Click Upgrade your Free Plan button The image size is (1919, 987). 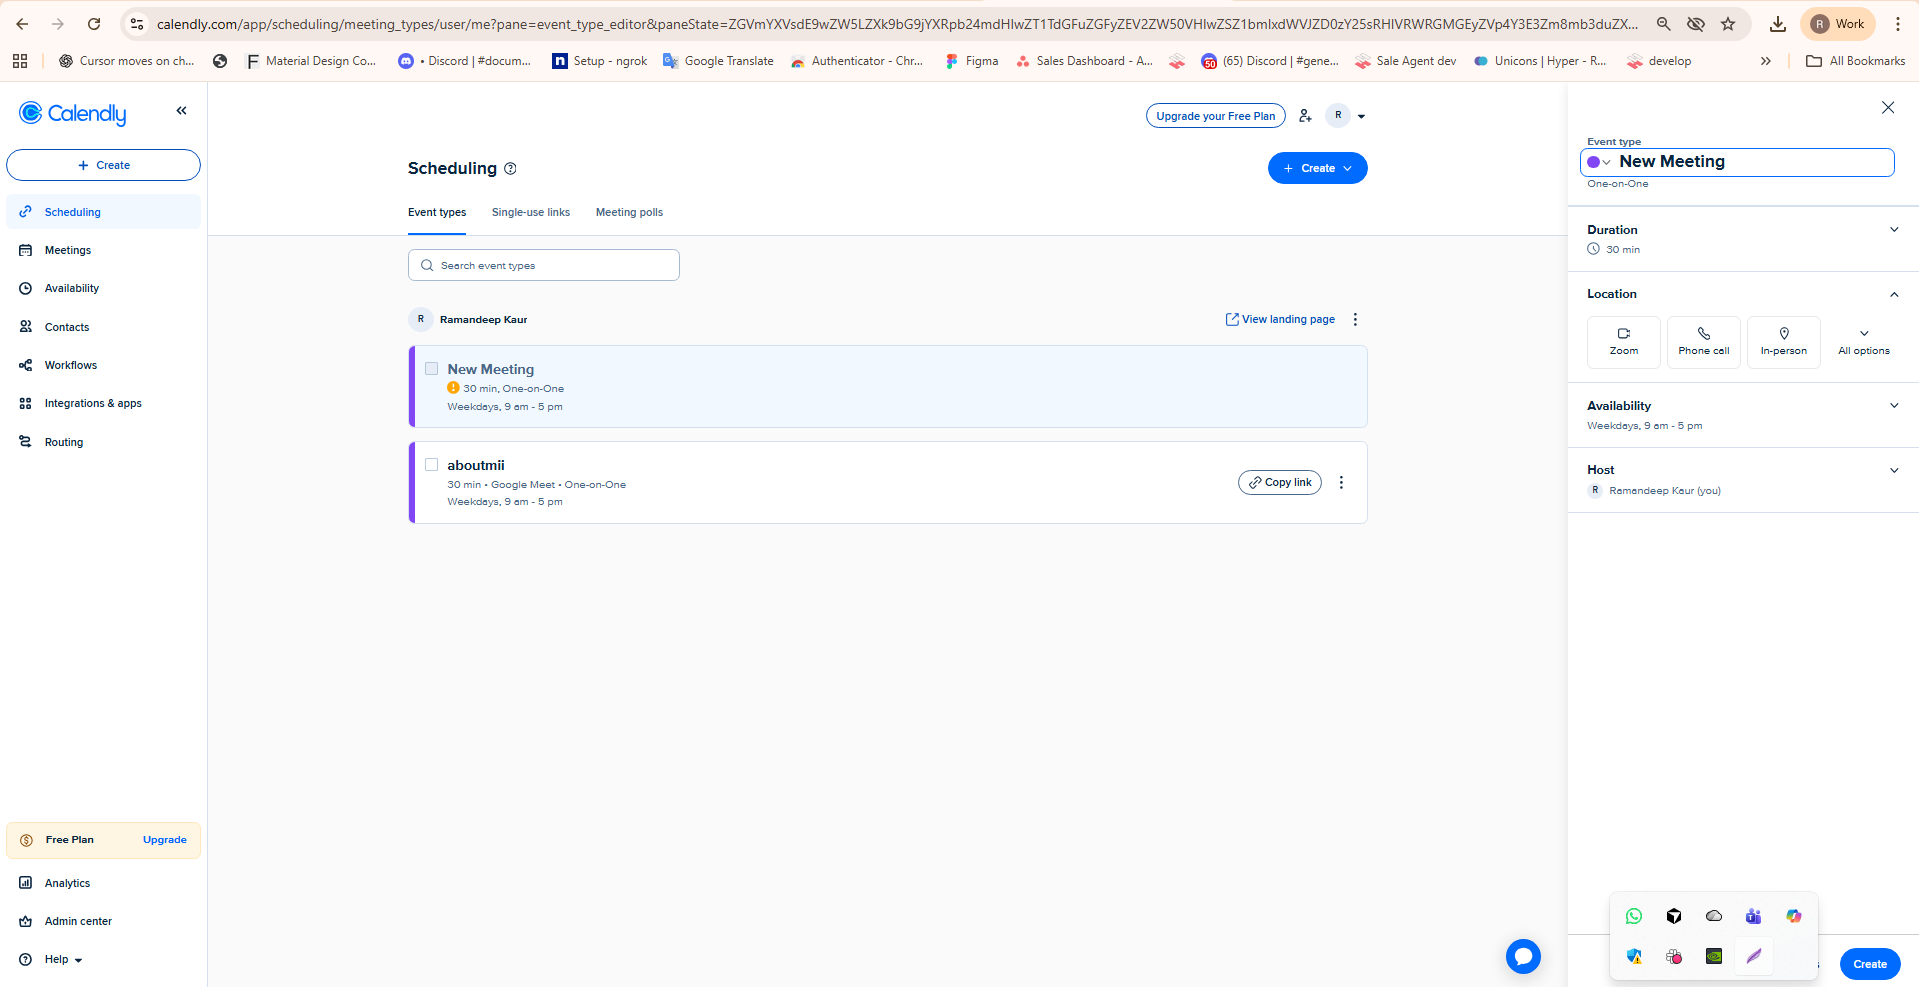(1215, 115)
